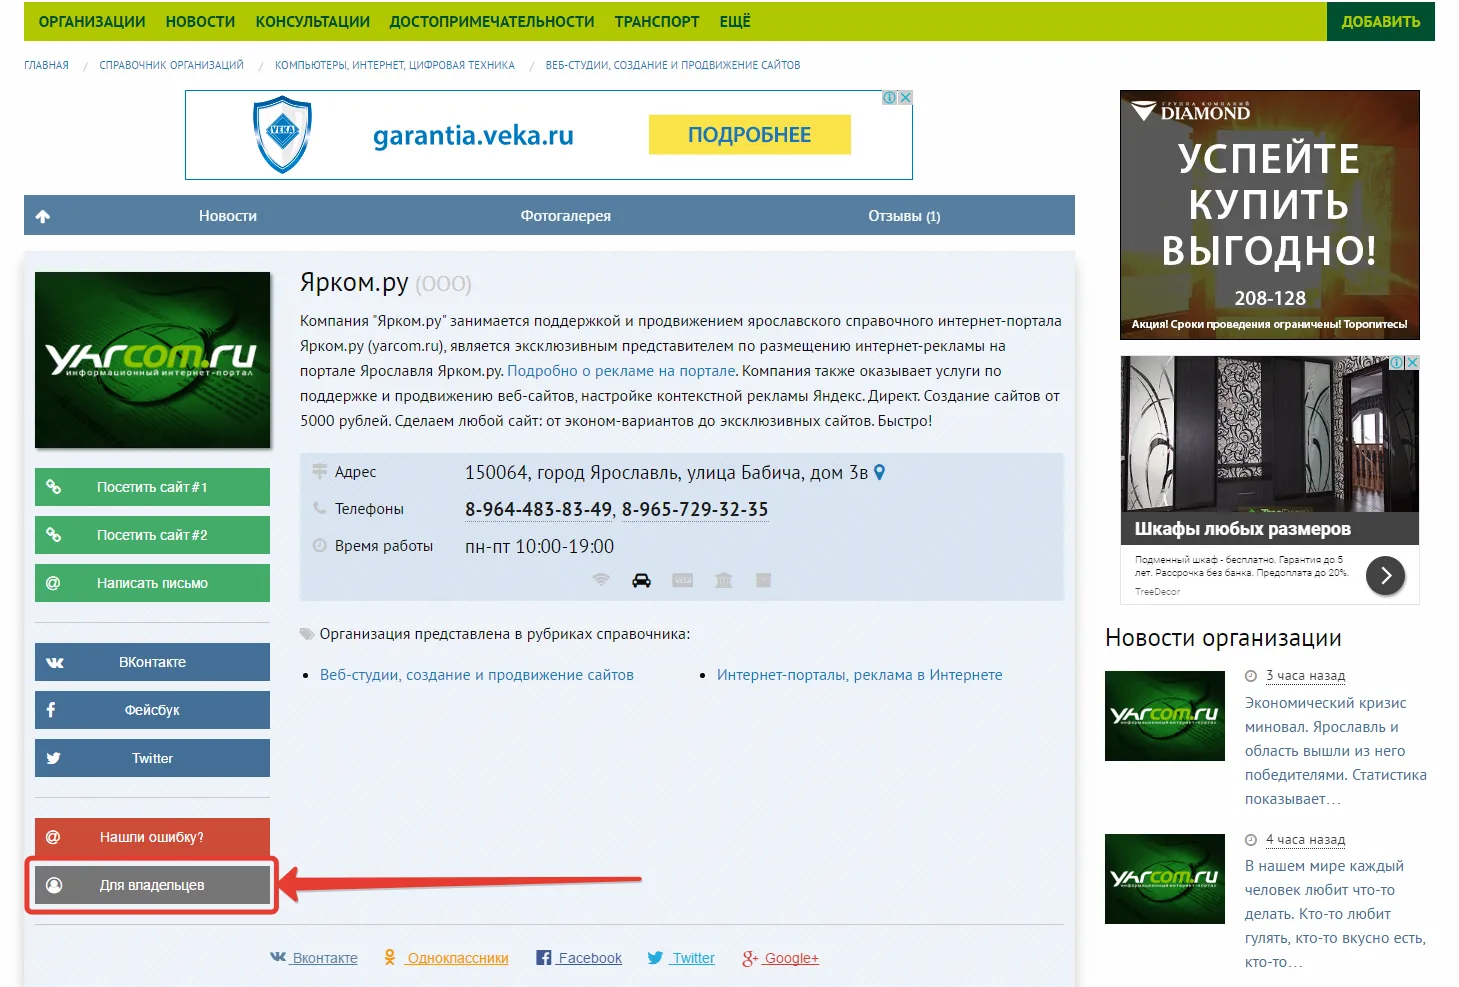The image size is (1459, 987).
Task: Click the Yarcom.ru company logo image
Action: [x=153, y=360]
